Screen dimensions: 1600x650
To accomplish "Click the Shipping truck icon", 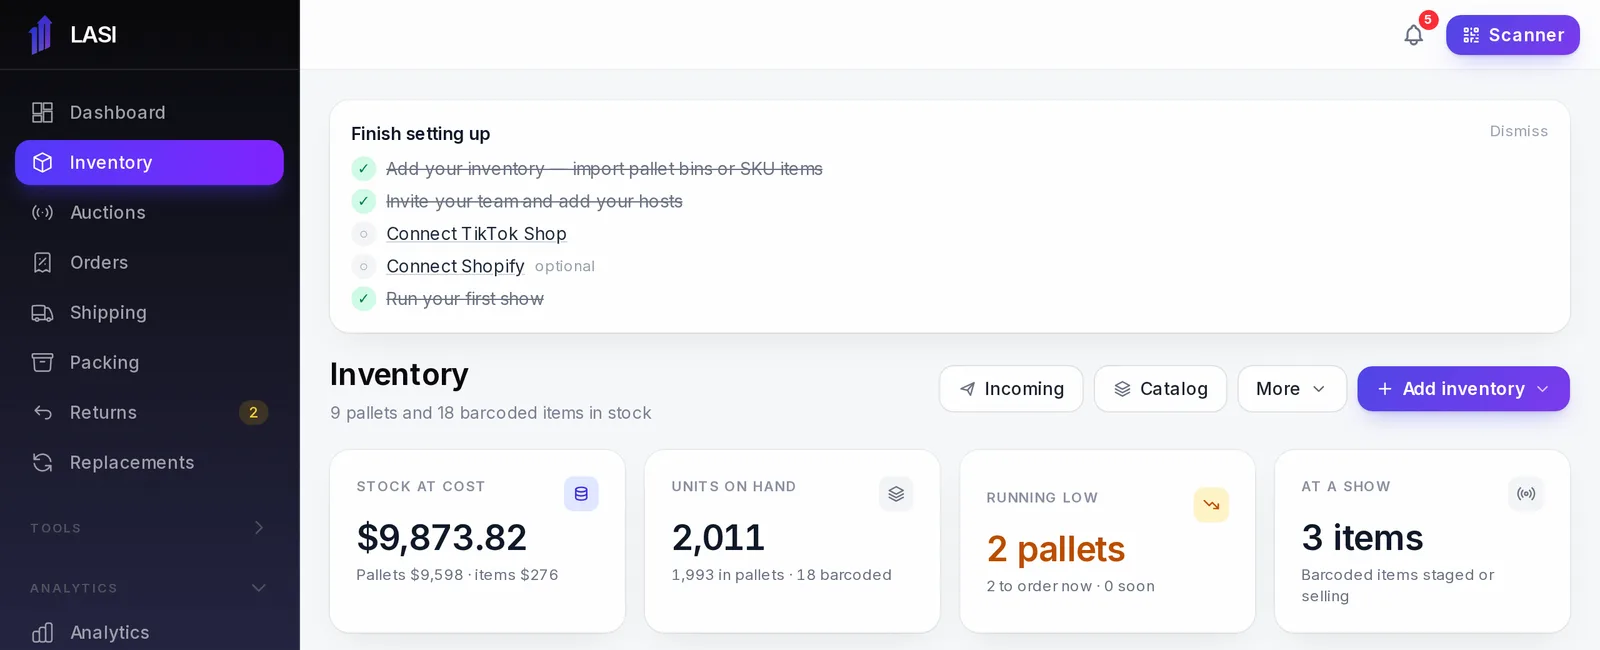I will (x=42, y=313).
